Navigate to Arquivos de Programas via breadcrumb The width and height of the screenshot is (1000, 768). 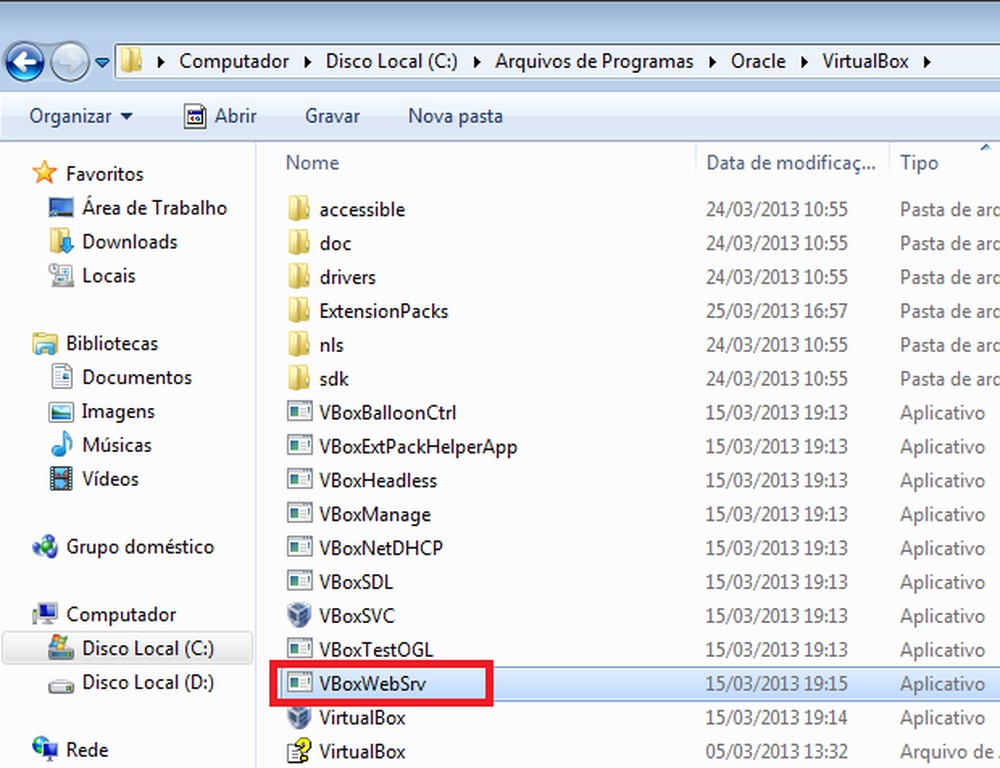click(594, 61)
